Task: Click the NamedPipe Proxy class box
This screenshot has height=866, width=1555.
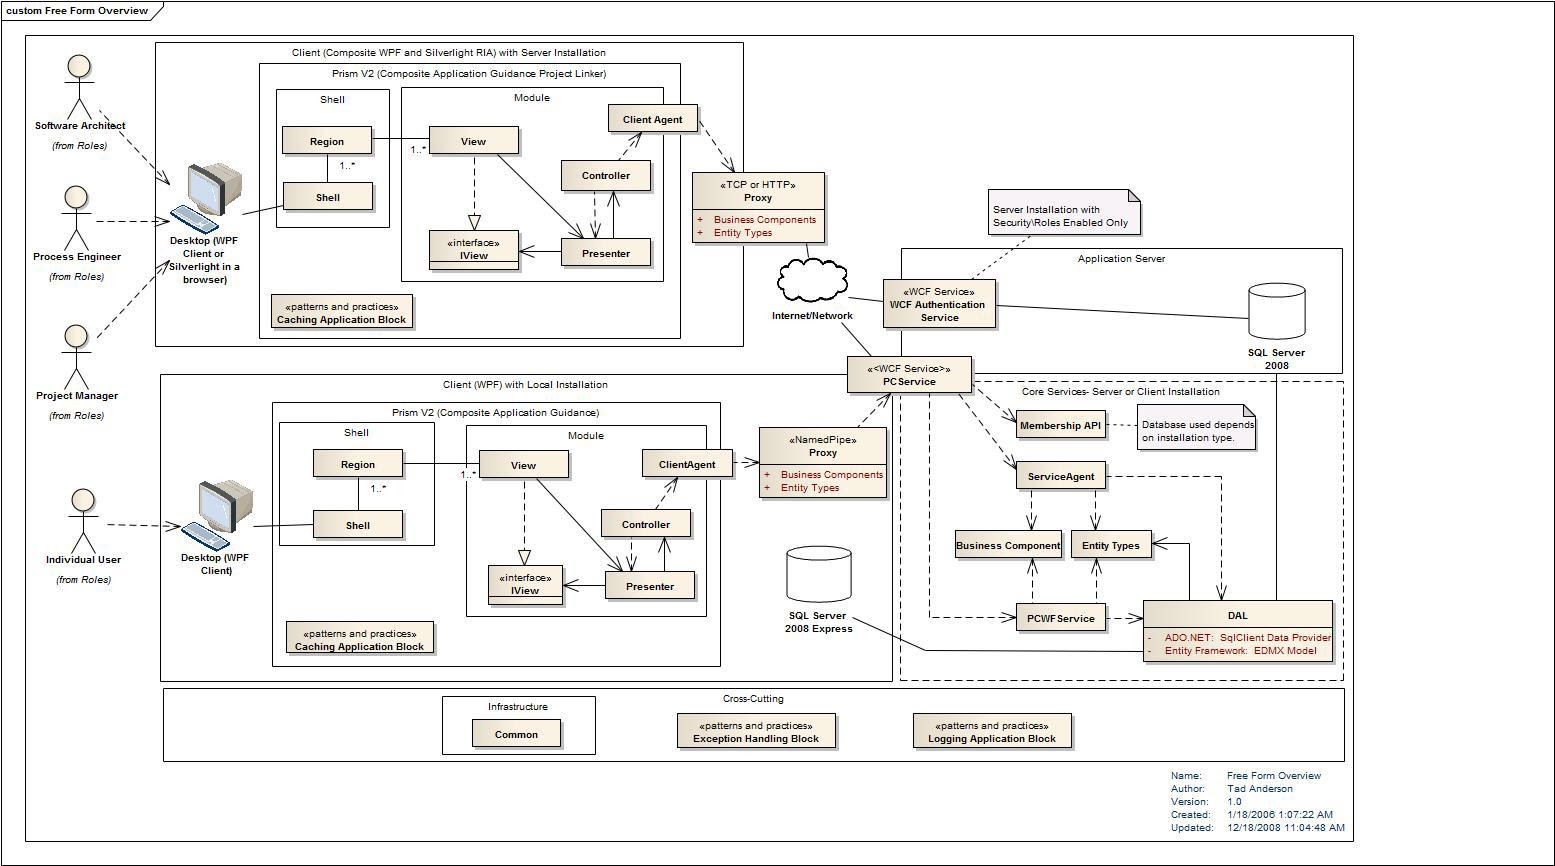Action: coord(822,462)
